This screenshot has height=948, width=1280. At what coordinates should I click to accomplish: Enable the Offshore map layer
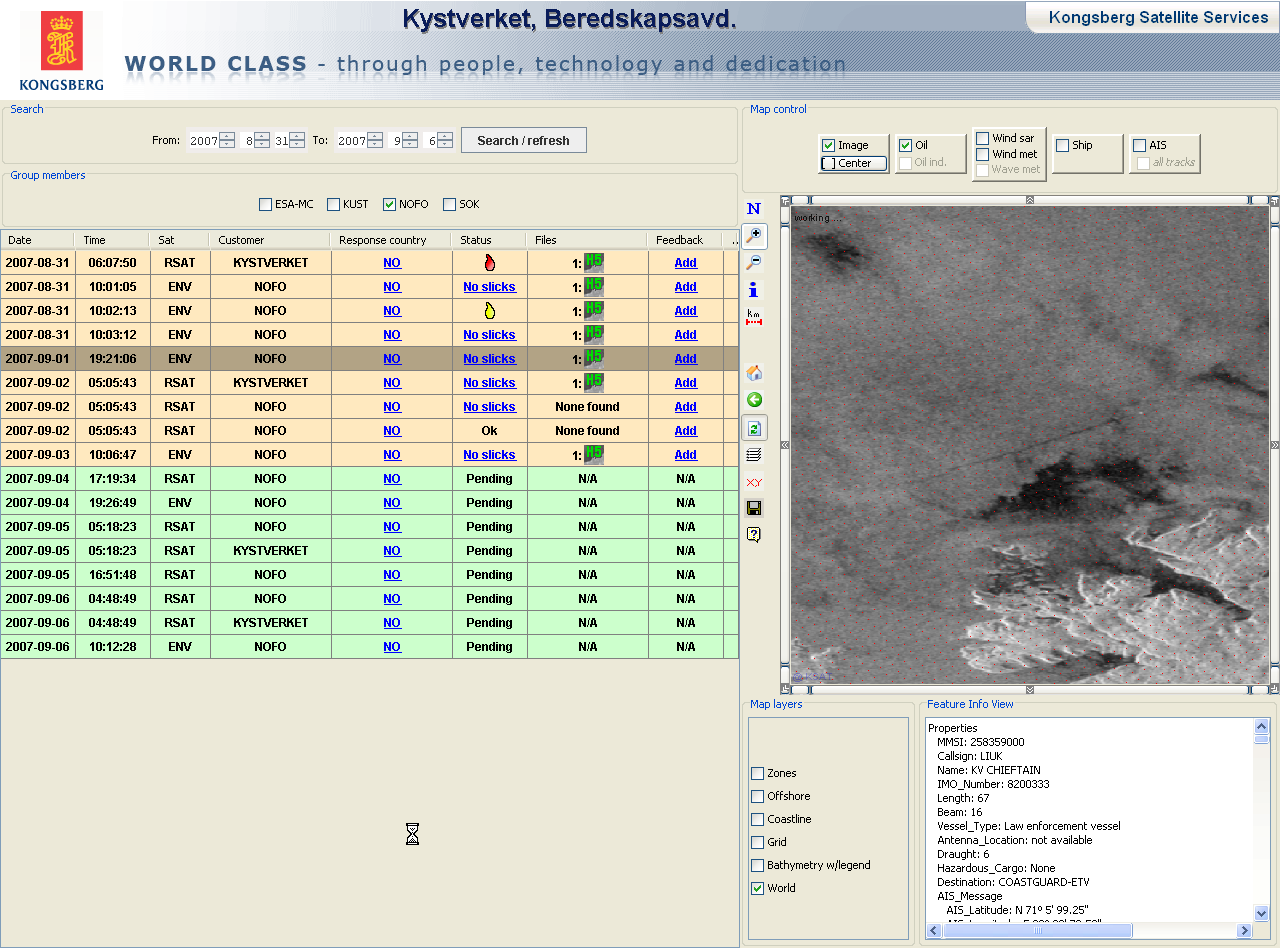pyautogui.click(x=757, y=796)
